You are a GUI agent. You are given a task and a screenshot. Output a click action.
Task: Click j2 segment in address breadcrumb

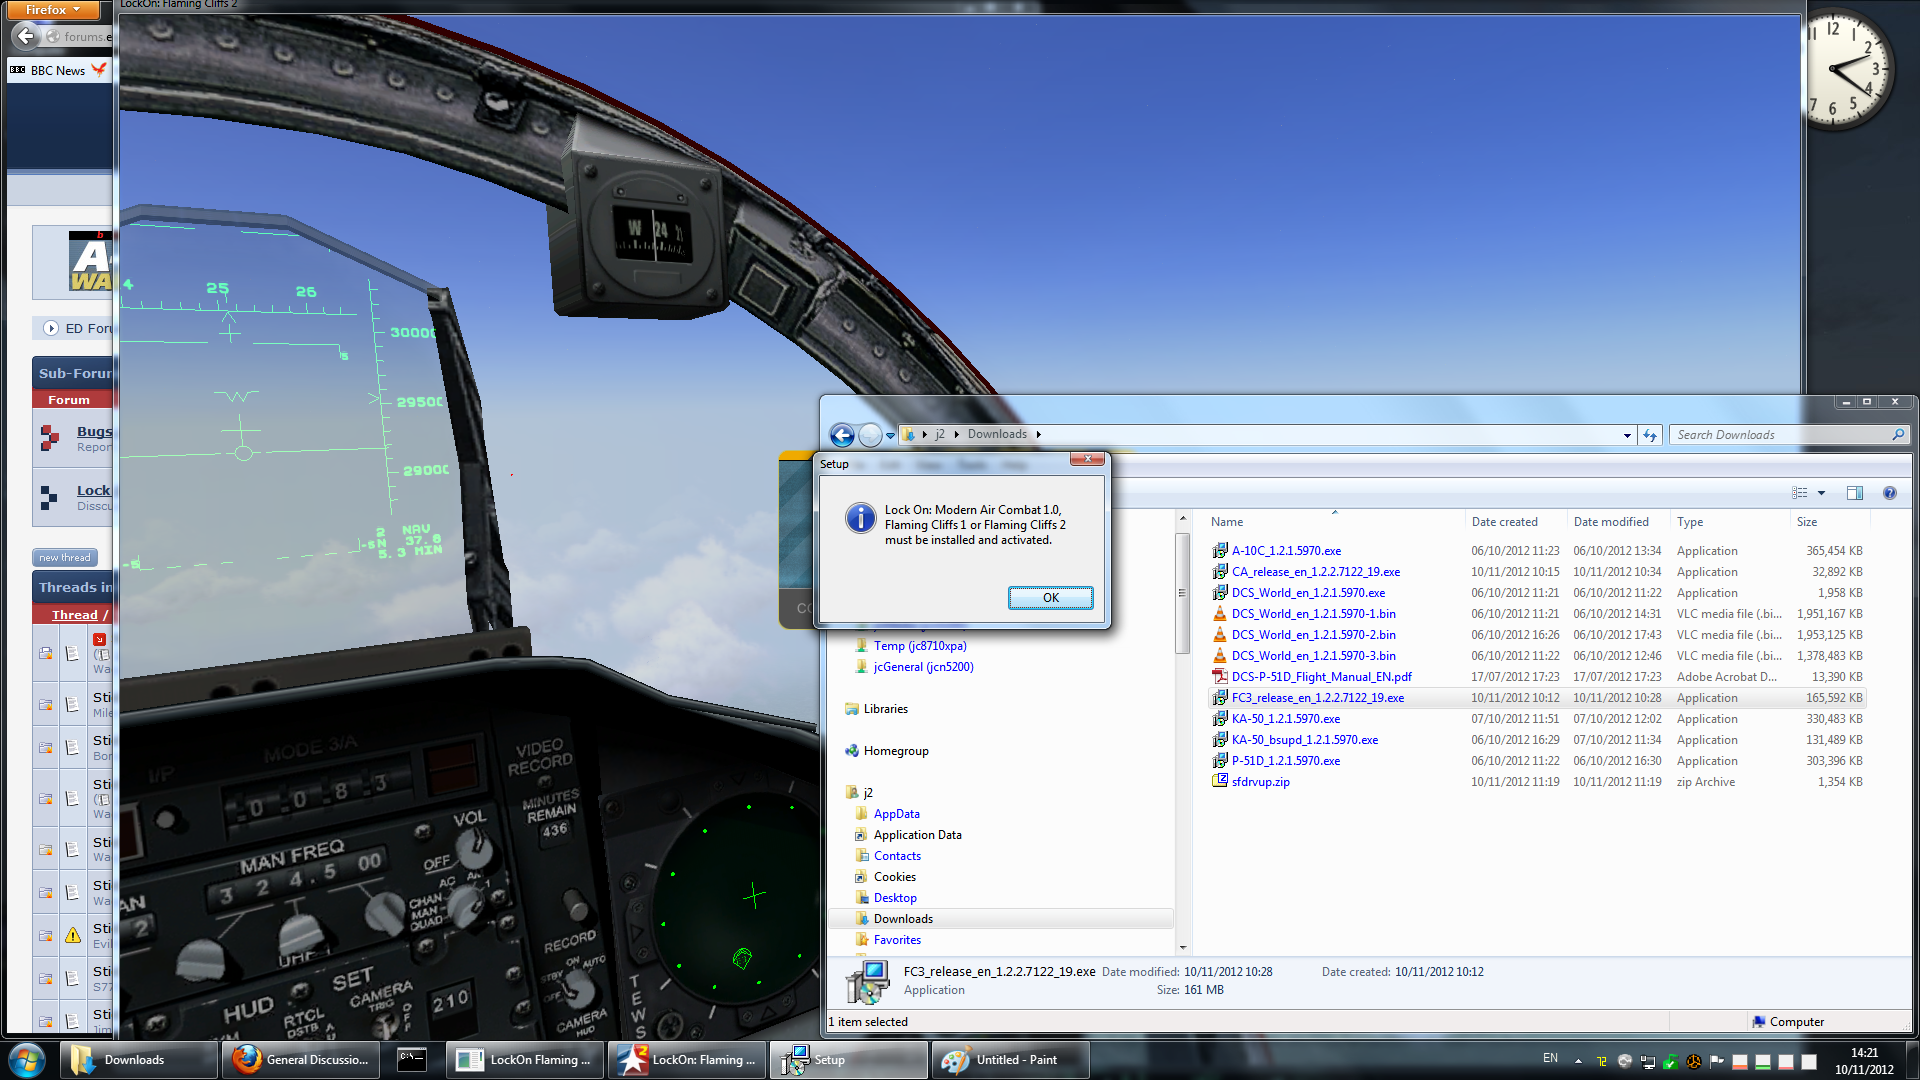[939, 435]
